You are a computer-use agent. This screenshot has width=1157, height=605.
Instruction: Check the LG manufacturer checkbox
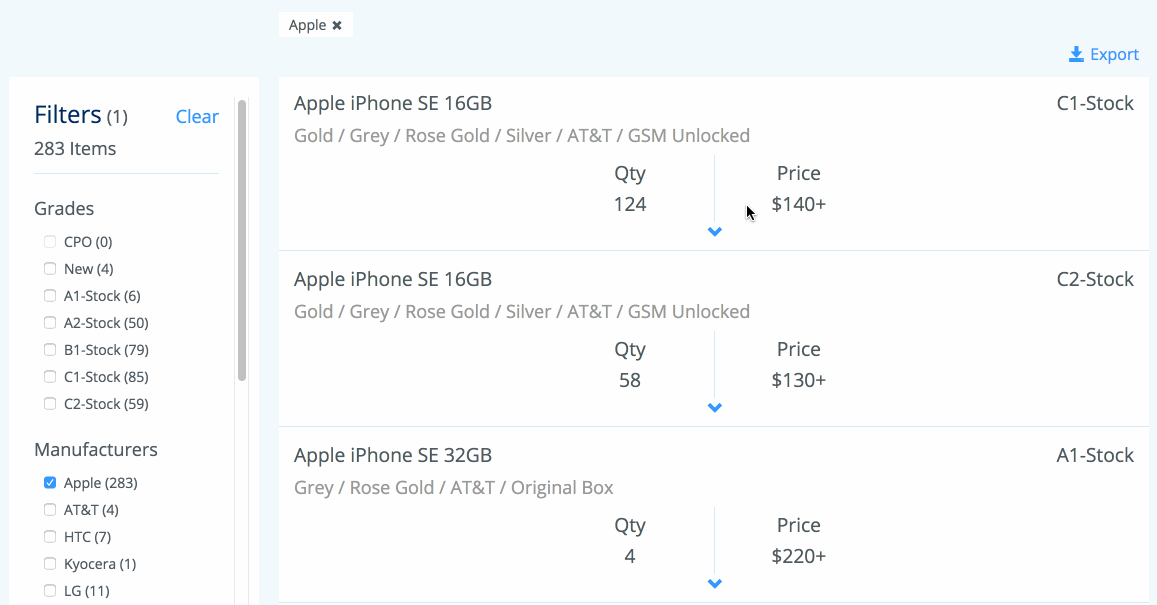click(x=50, y=591)
